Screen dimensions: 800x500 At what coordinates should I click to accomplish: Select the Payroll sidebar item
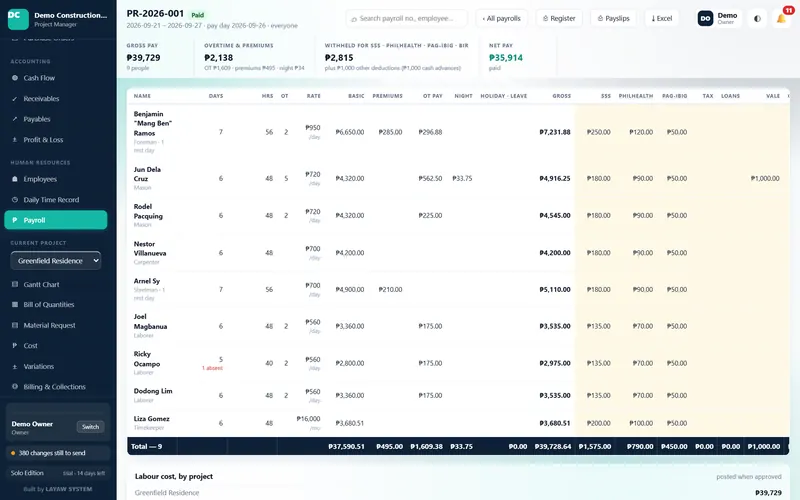coord(56,220)
